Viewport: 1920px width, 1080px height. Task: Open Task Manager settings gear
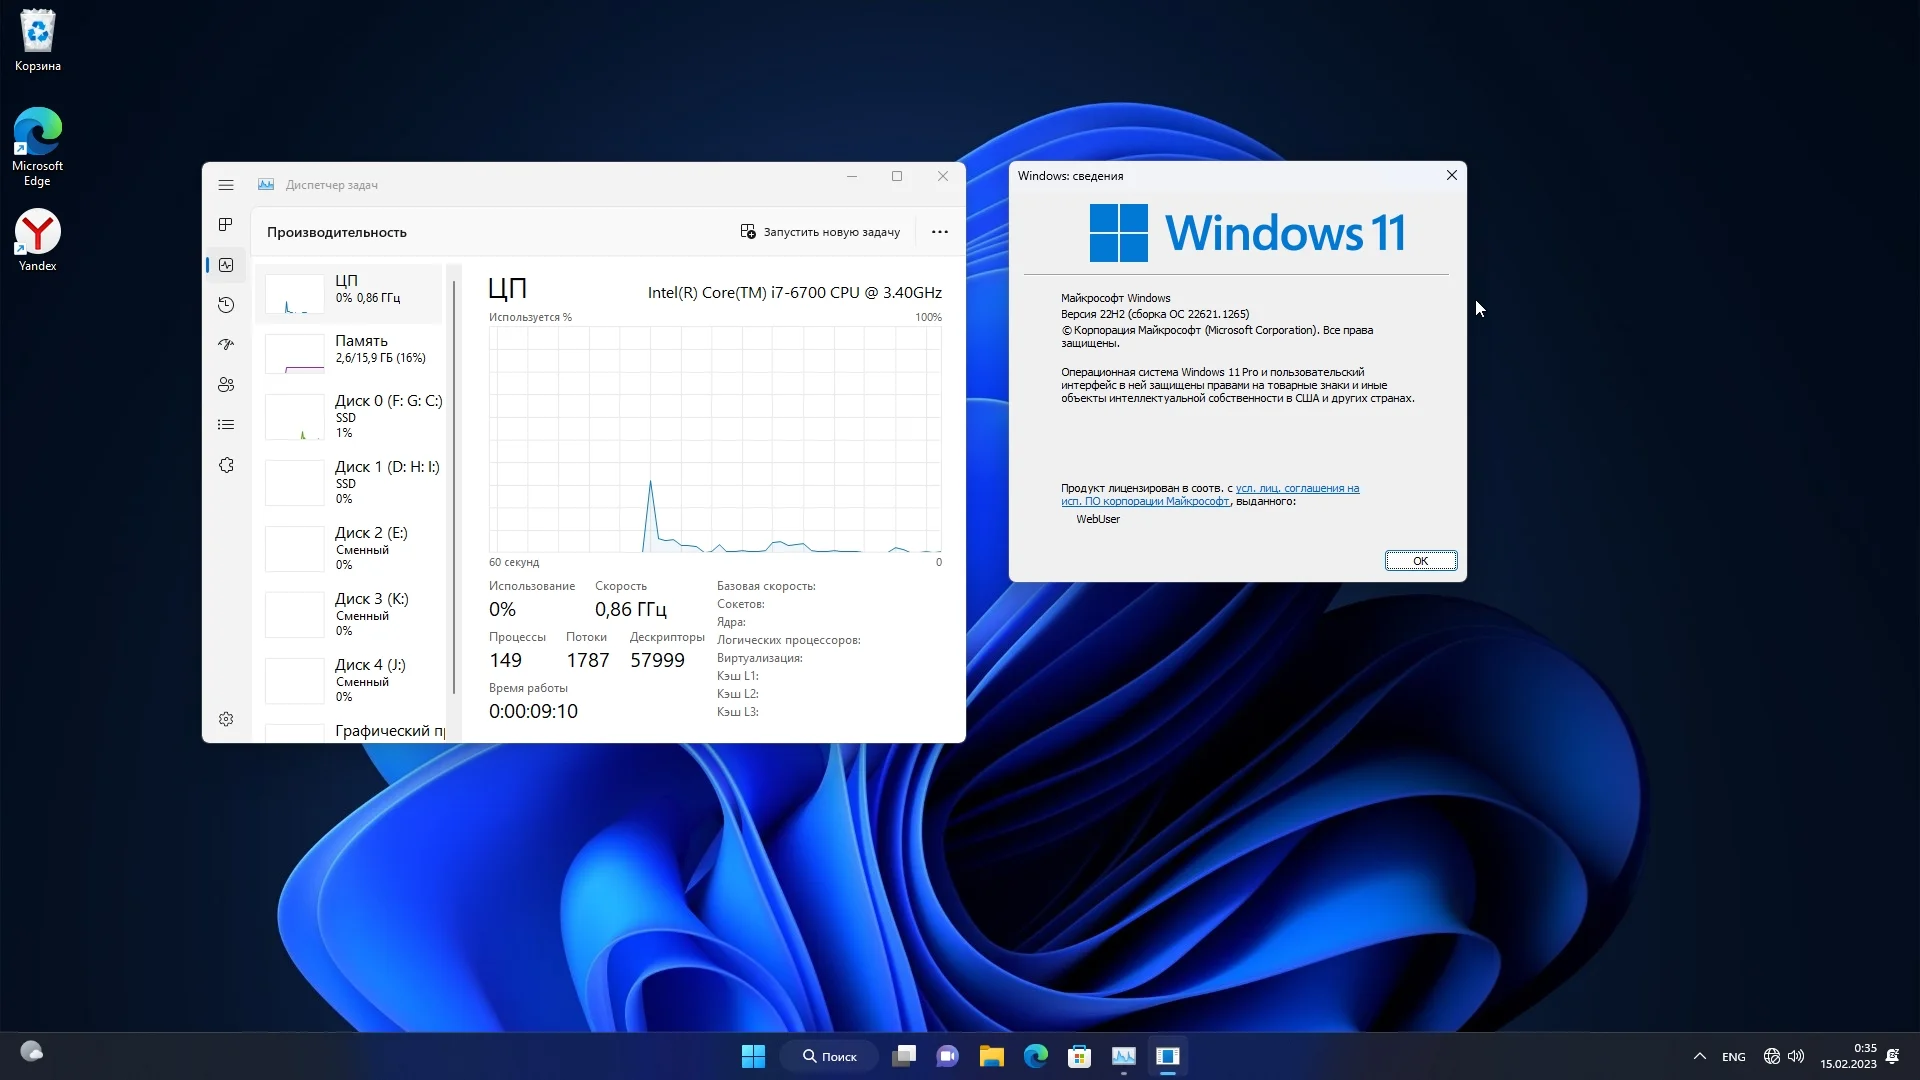click(226, 719)
